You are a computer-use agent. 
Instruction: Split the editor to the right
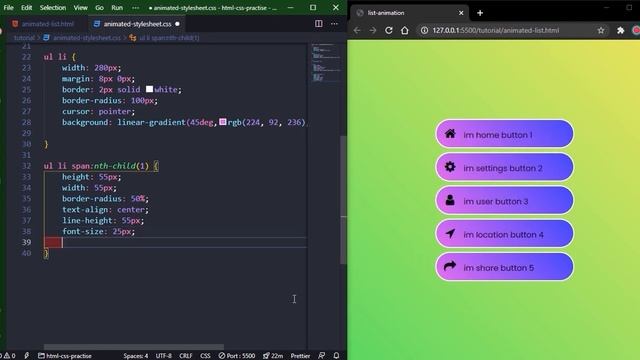319,24
